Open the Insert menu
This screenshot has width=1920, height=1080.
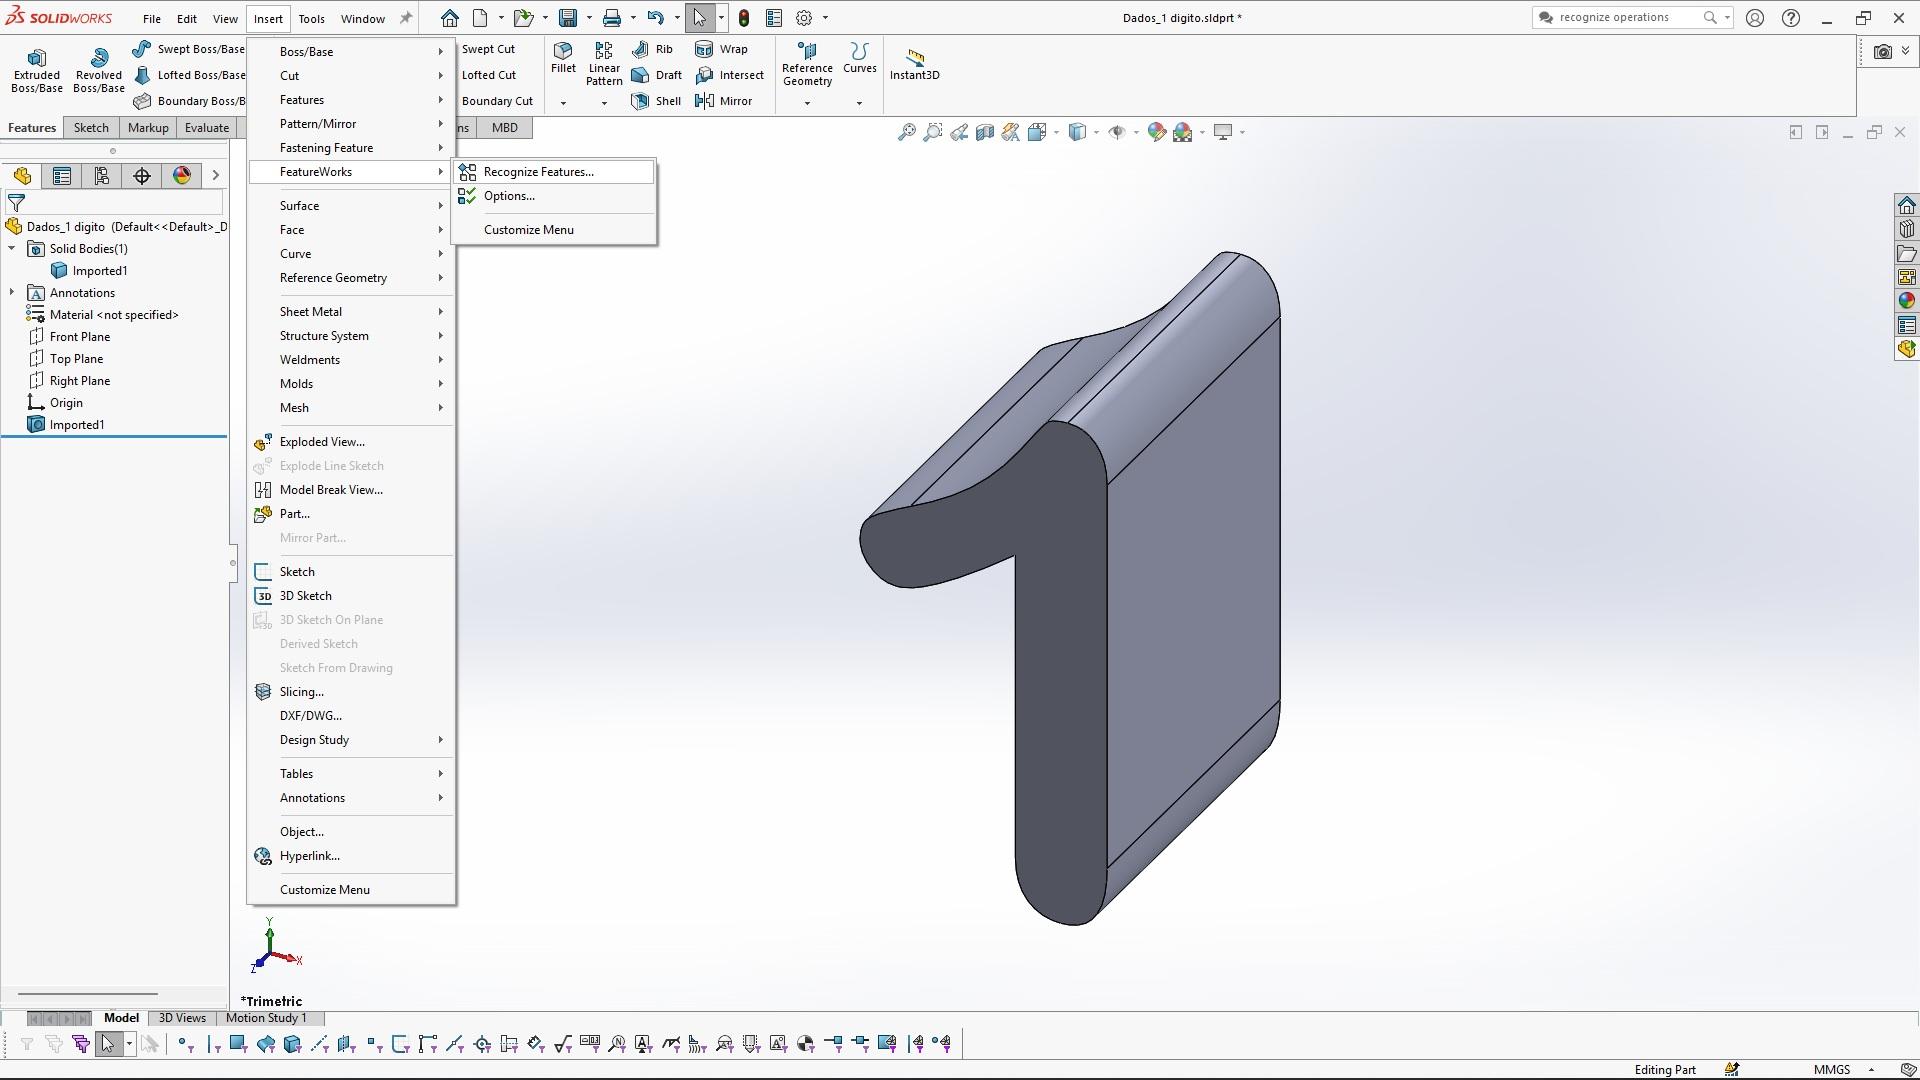pos(268,18)
